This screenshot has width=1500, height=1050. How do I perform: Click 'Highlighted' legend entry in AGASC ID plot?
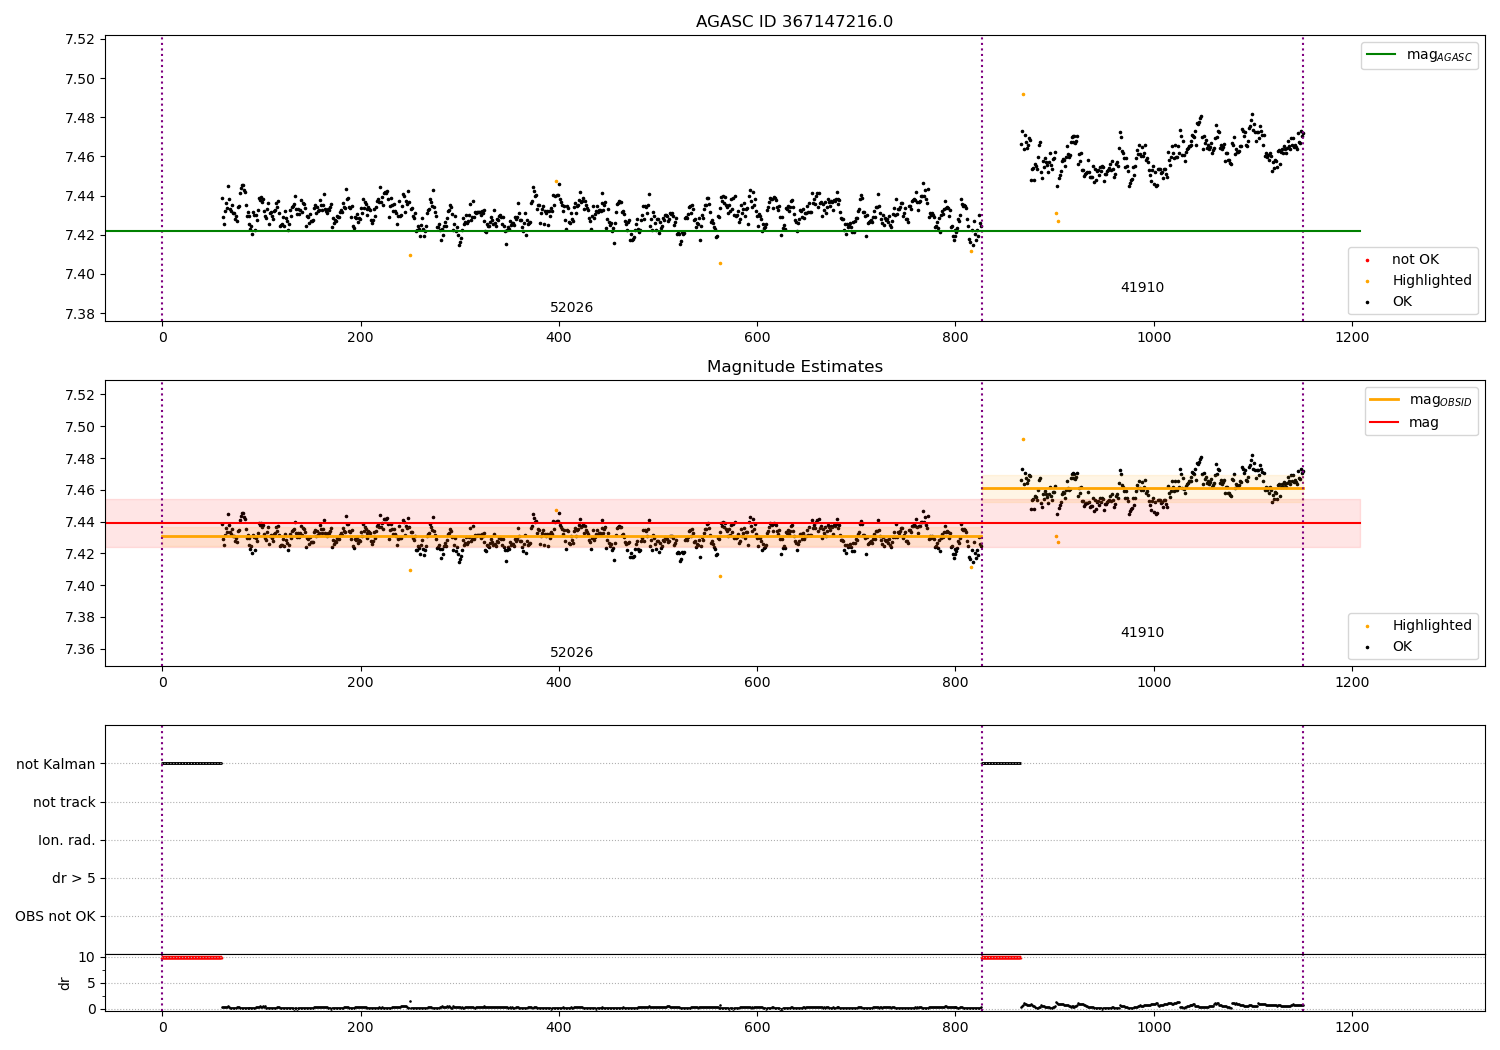click(x=1418, y=281)
